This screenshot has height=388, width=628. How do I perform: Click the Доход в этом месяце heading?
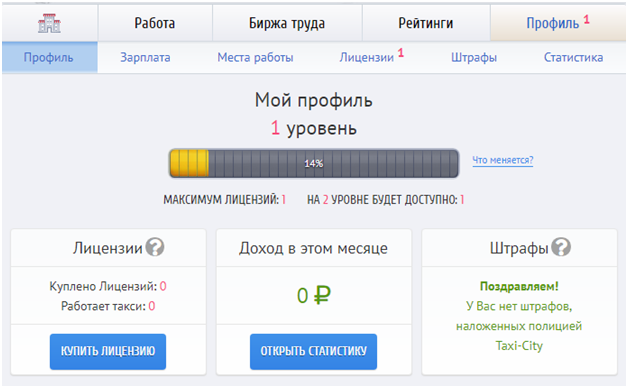(314, 248)
